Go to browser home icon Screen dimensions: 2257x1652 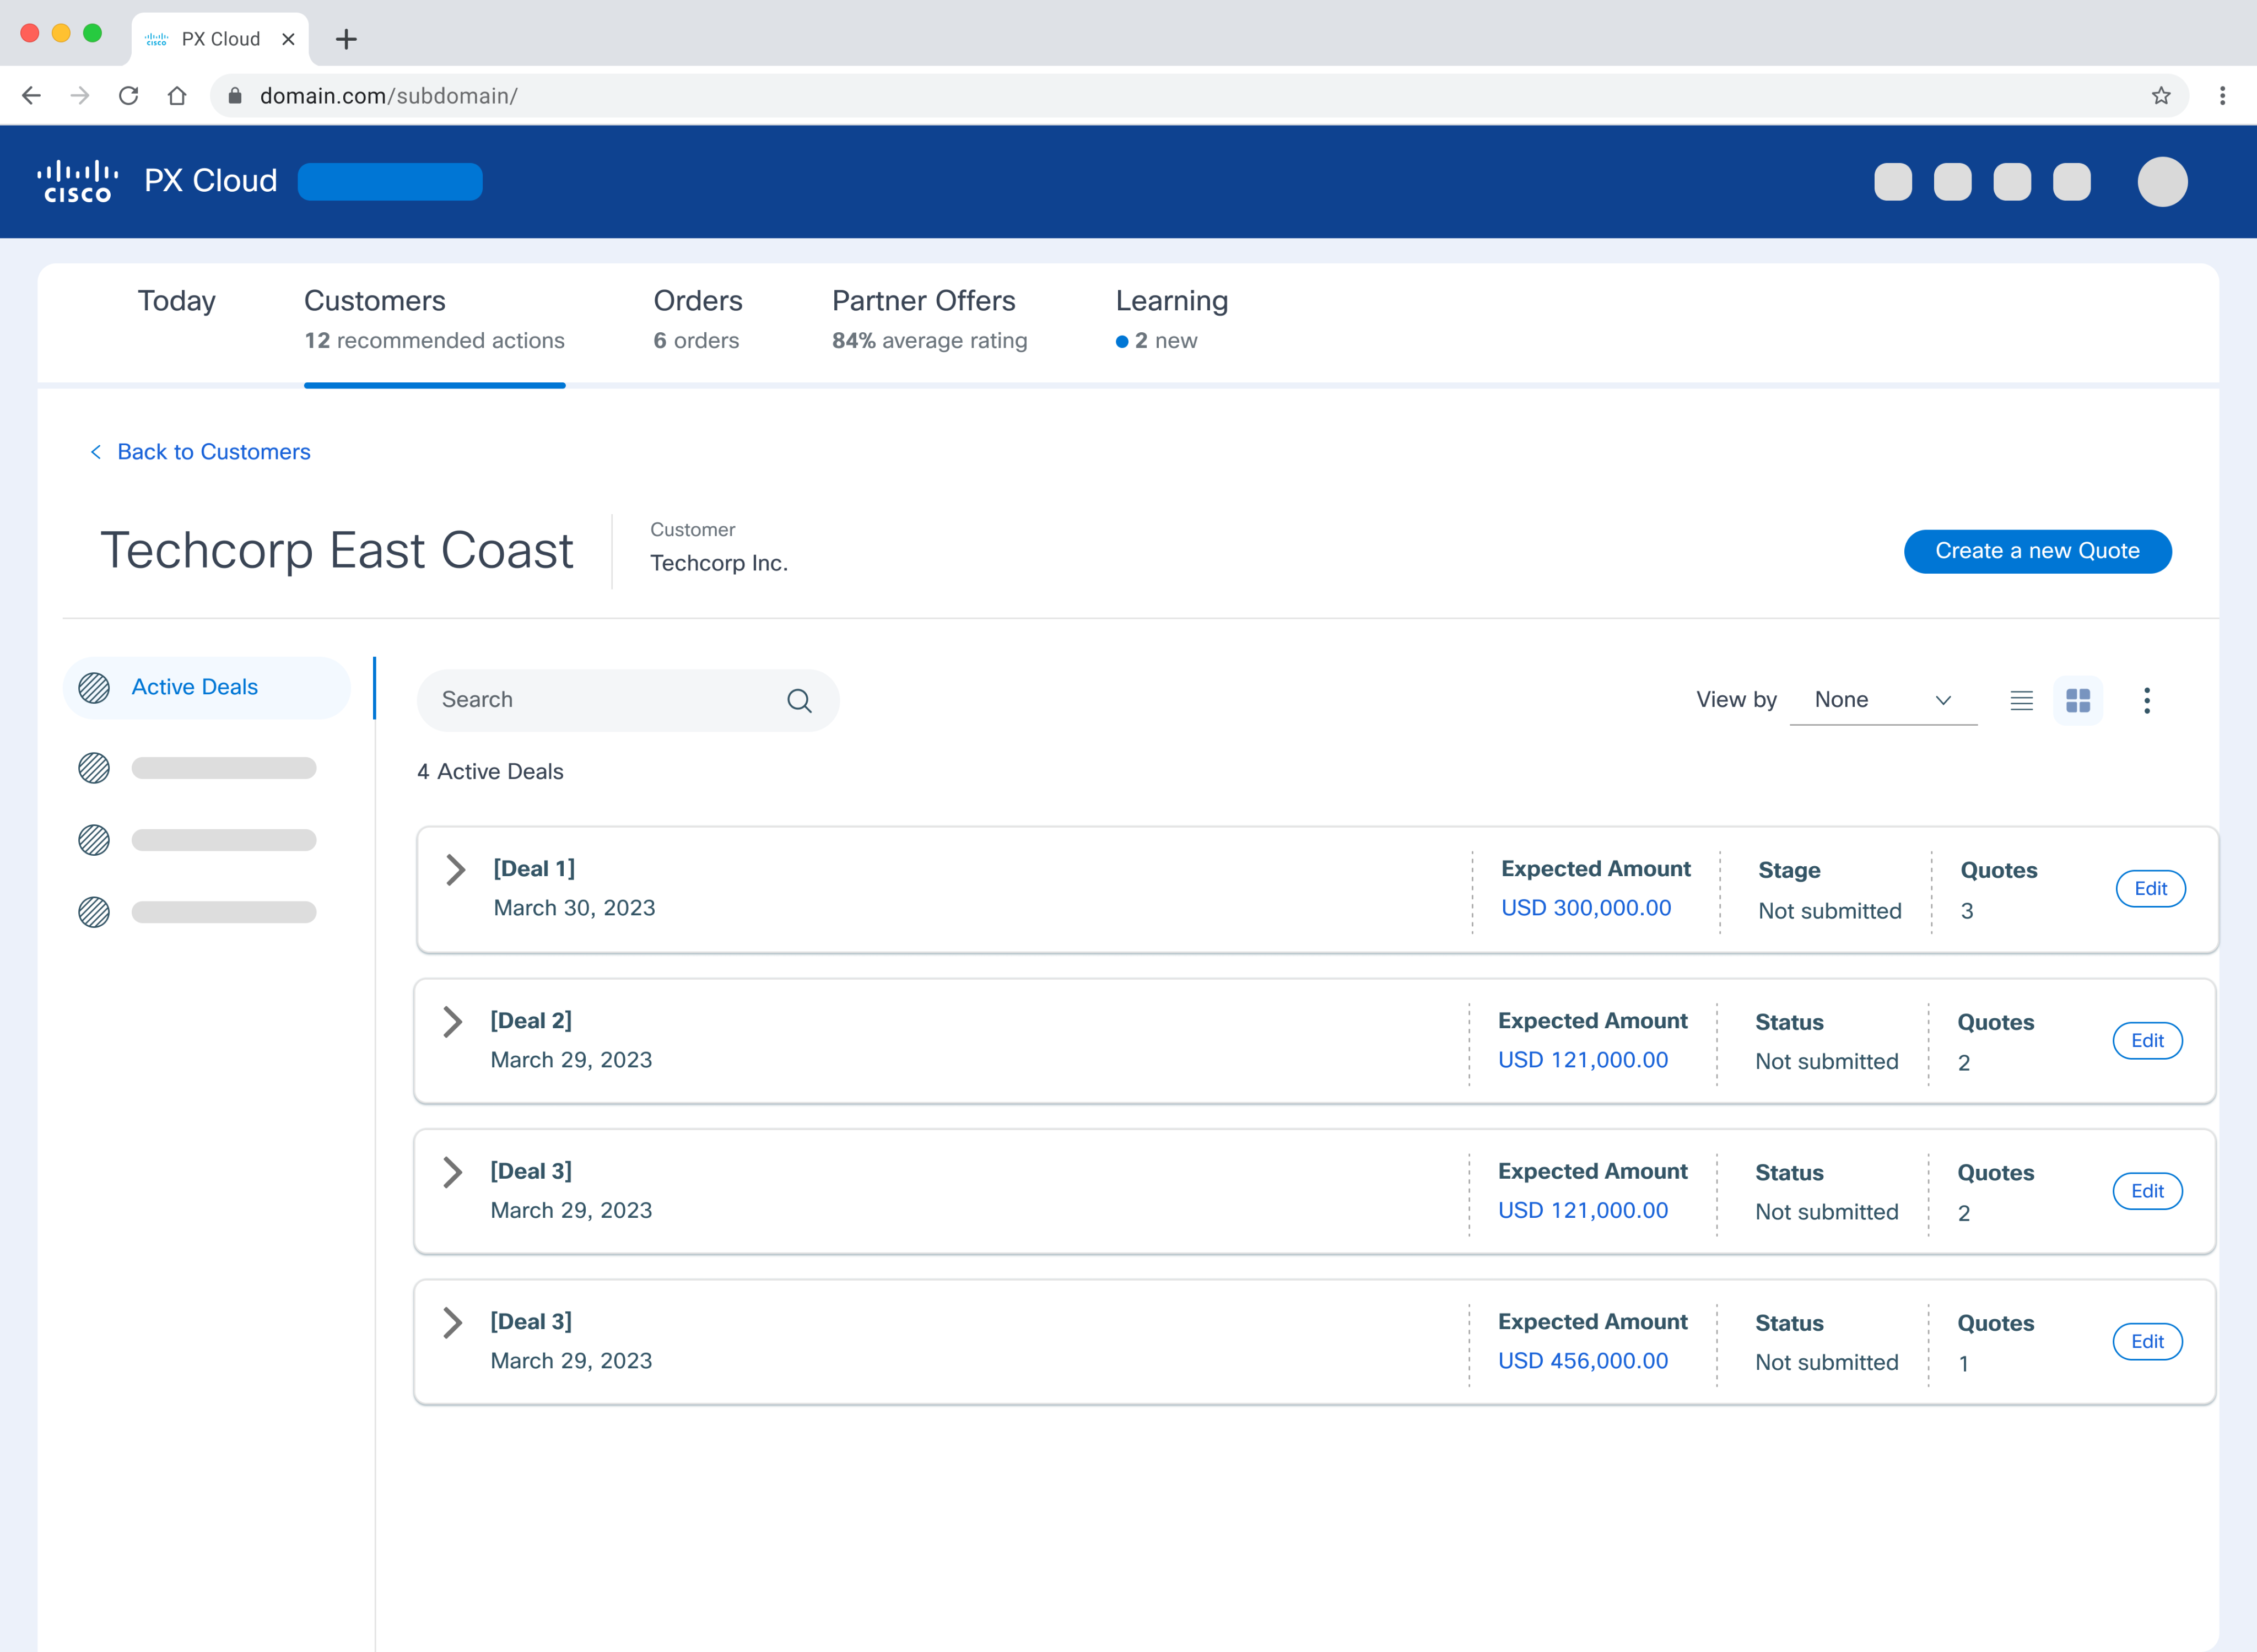pos(177,96)
